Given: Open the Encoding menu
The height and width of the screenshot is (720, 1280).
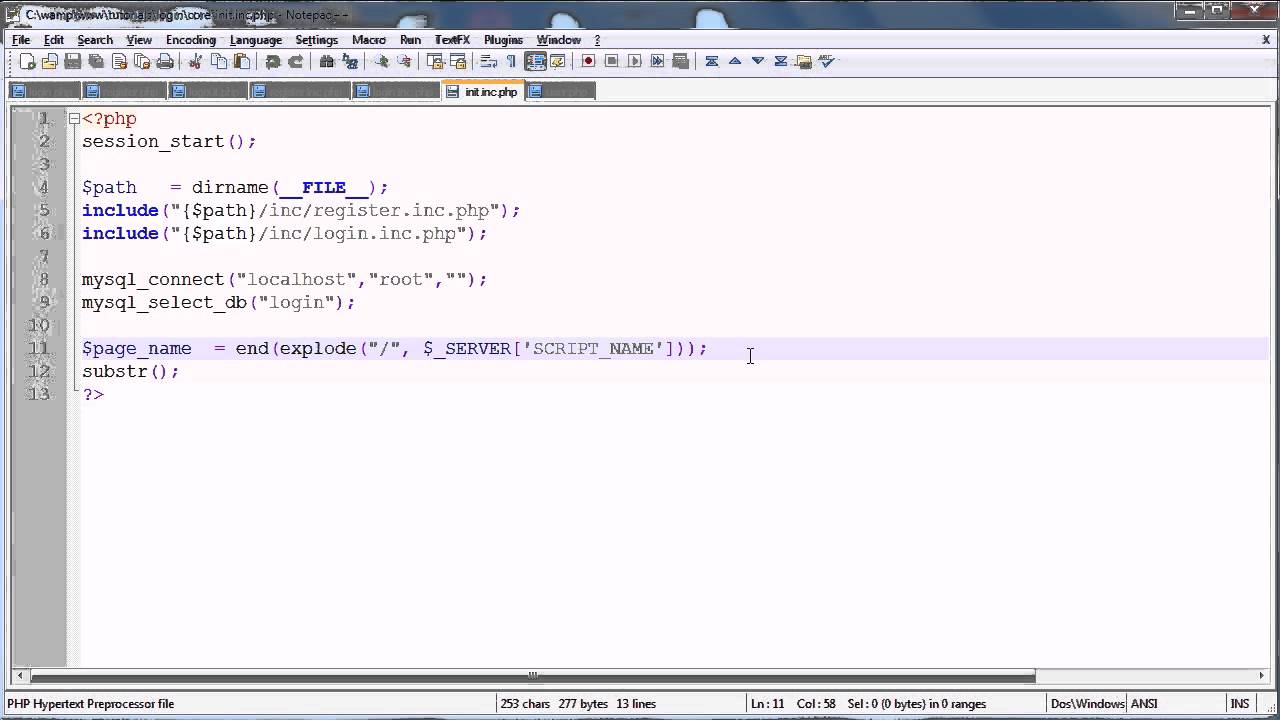Looking at the screenshot, I should pos(191,40).
